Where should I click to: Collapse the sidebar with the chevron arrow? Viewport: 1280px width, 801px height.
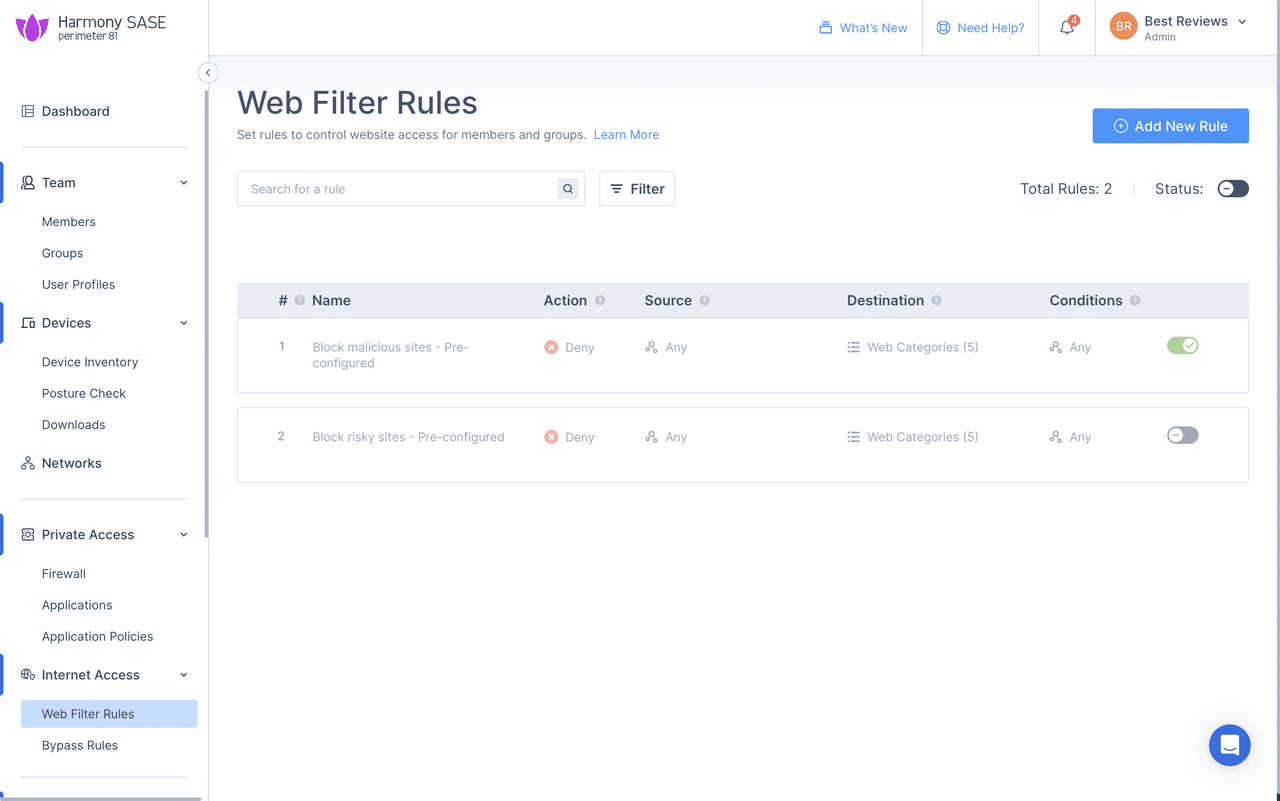click(207, 72)
